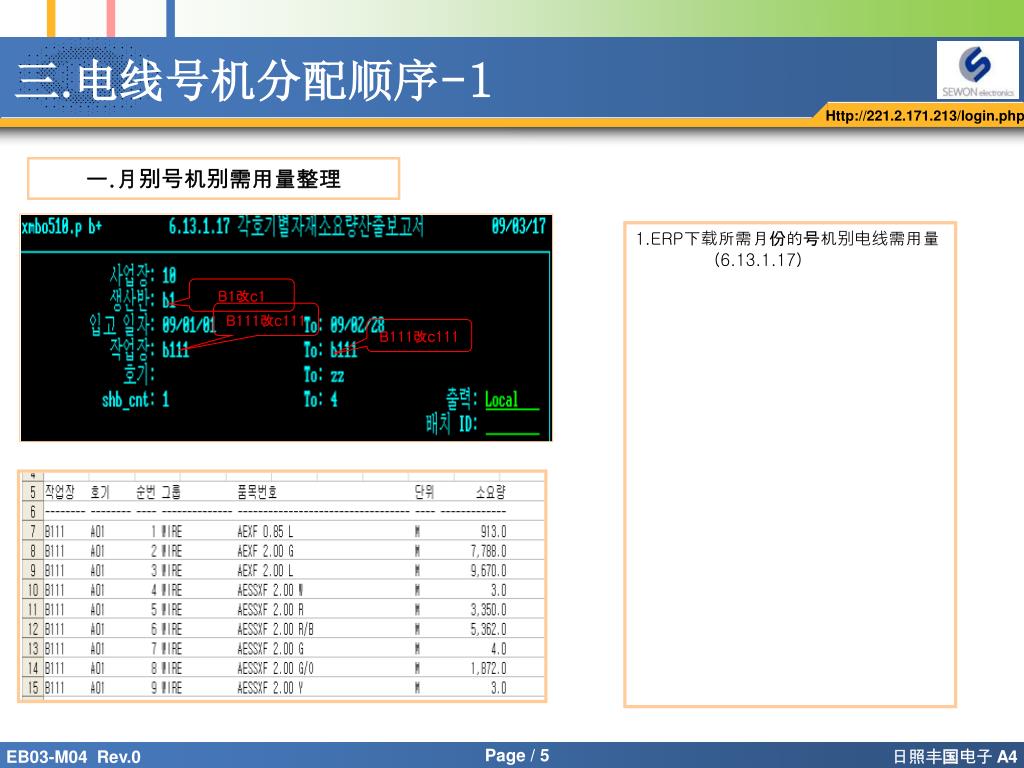
Task: Click the quantity 4.0 in row 13
Action: click(498, 649)
